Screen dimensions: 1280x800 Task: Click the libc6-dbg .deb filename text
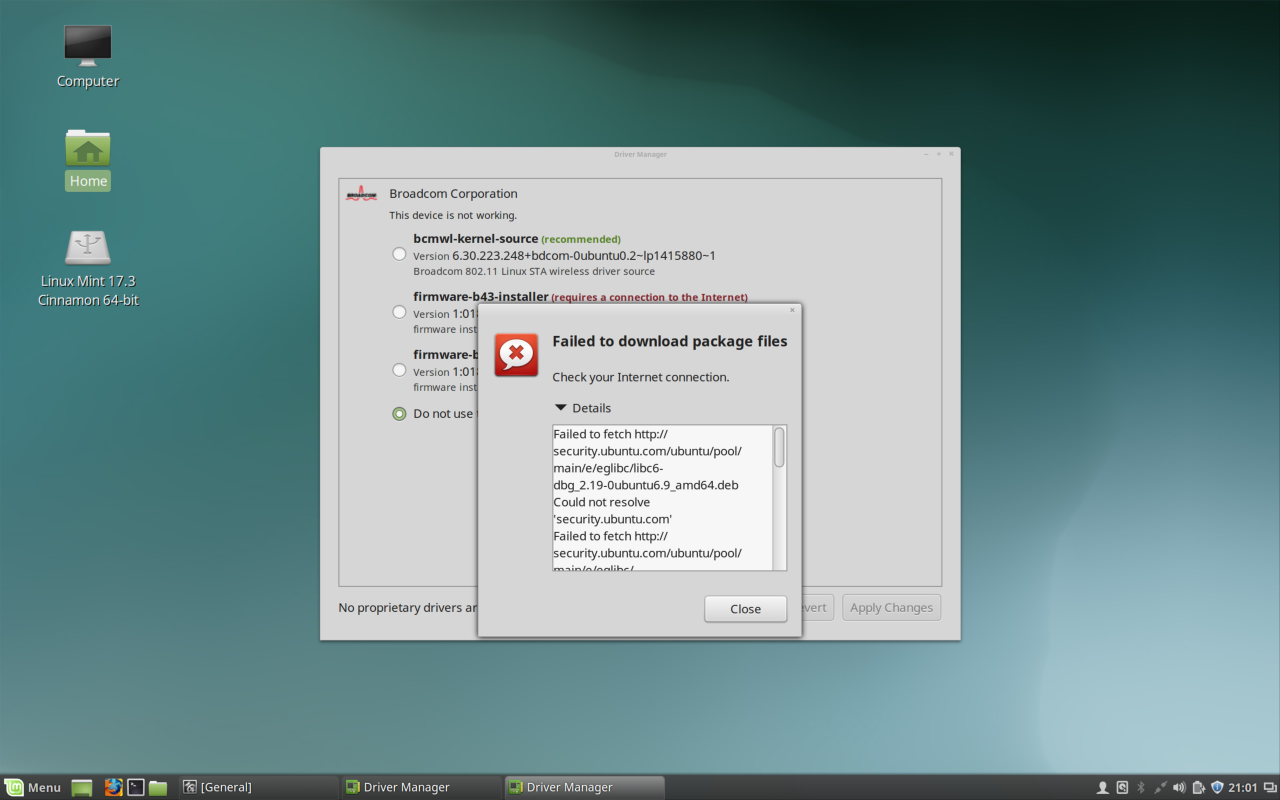coord(646,477)
